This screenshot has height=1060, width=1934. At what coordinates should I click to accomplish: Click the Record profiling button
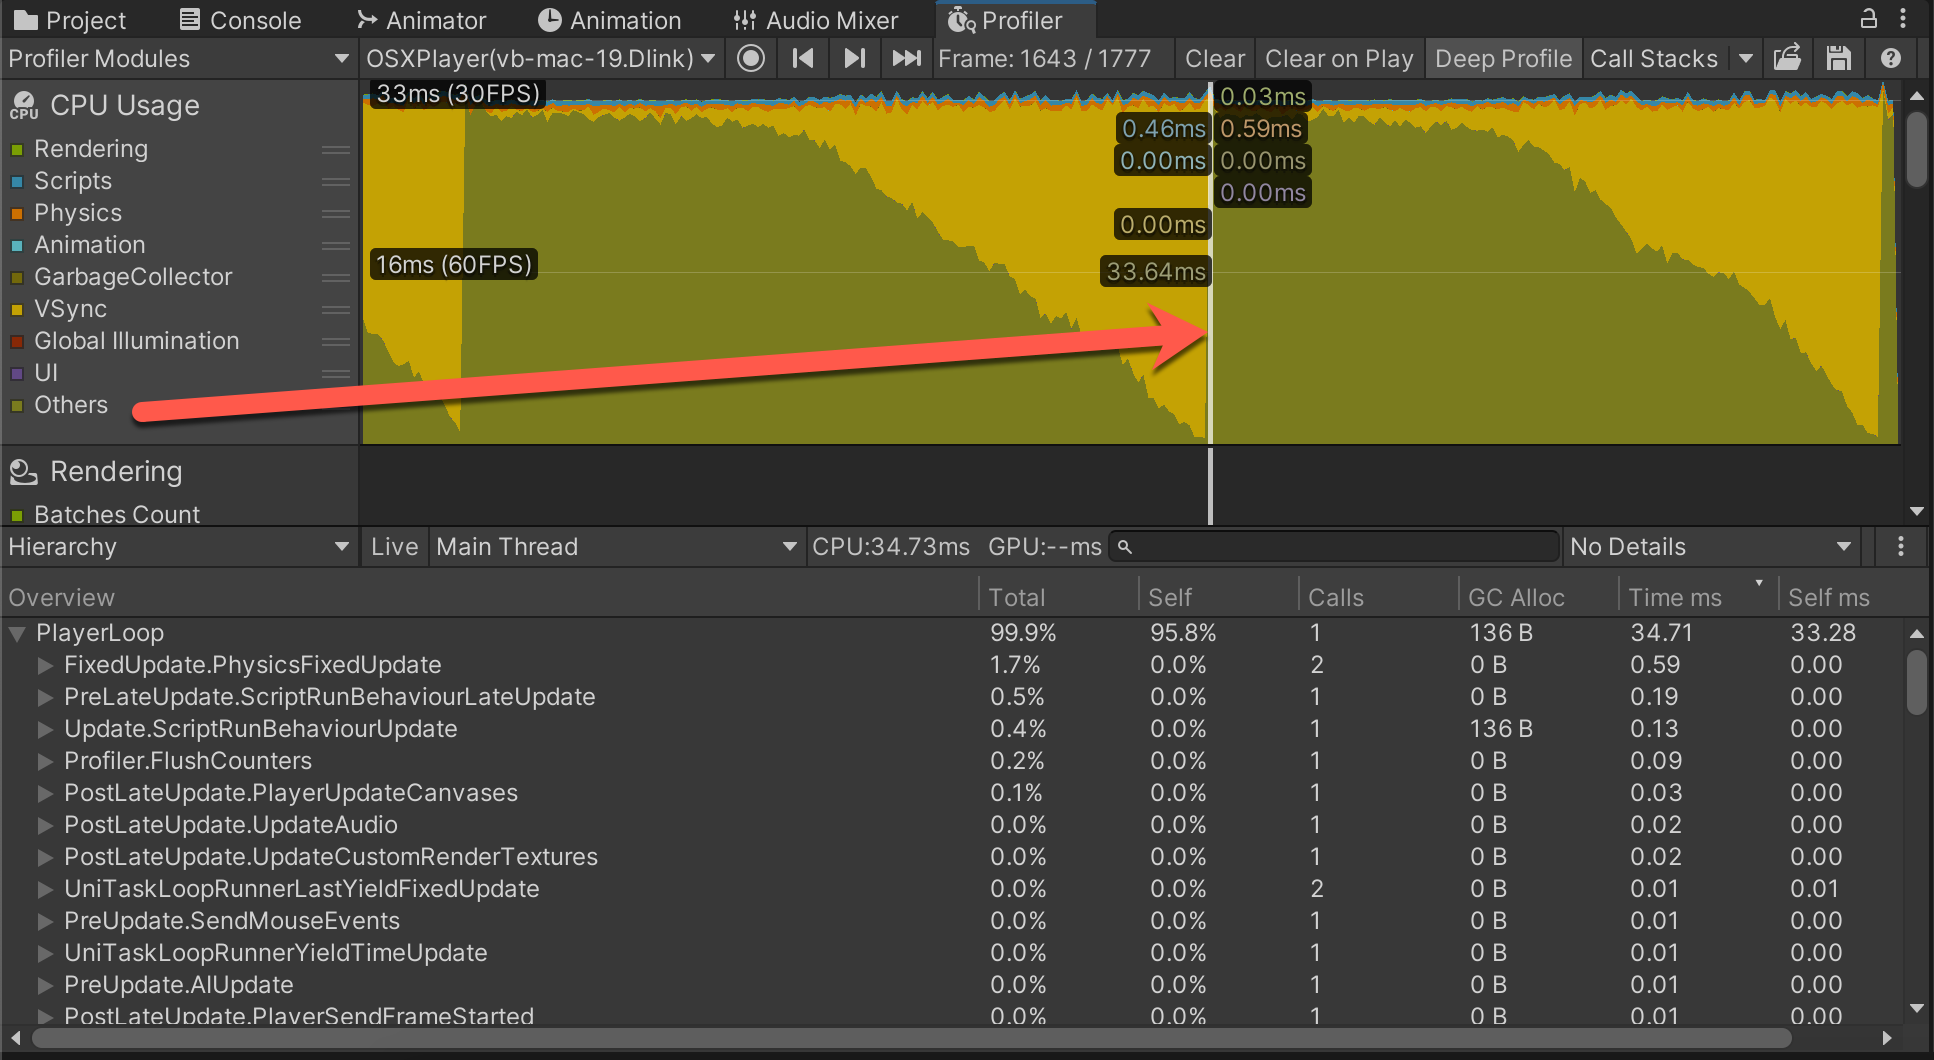click(x=751, y=59)
